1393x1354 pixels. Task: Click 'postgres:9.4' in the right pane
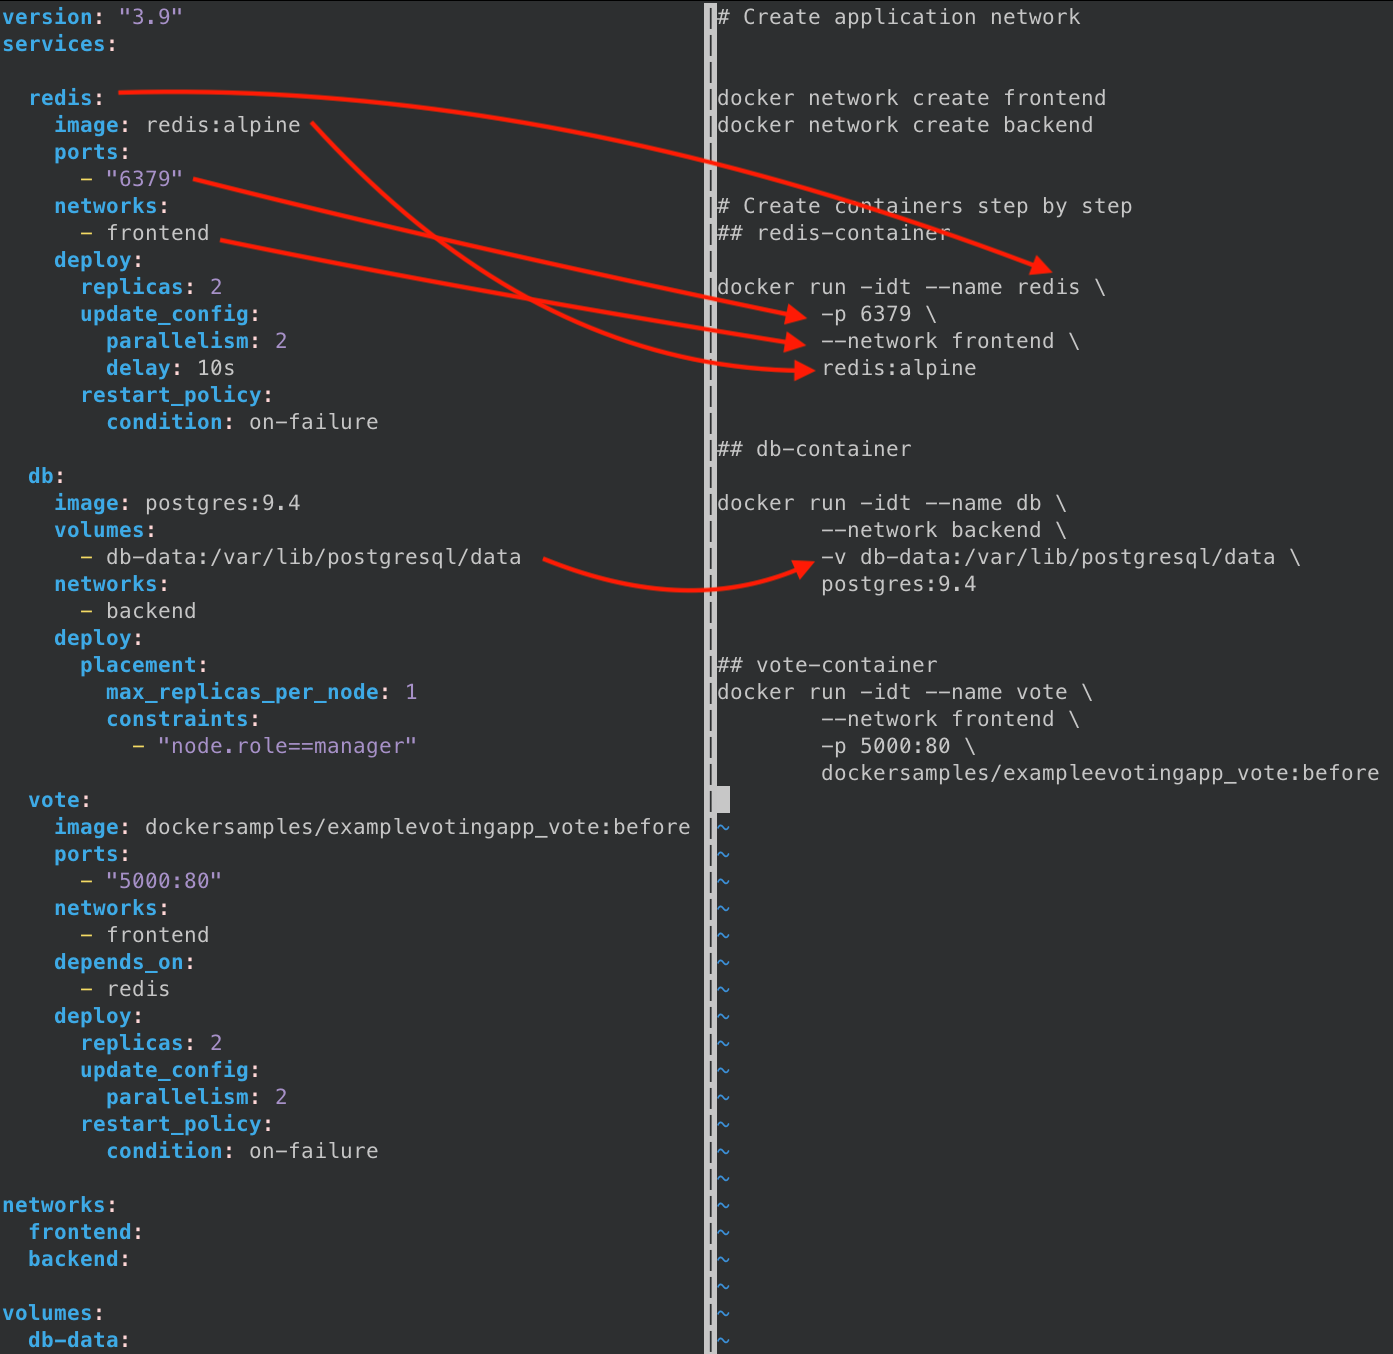coord(899,584)
